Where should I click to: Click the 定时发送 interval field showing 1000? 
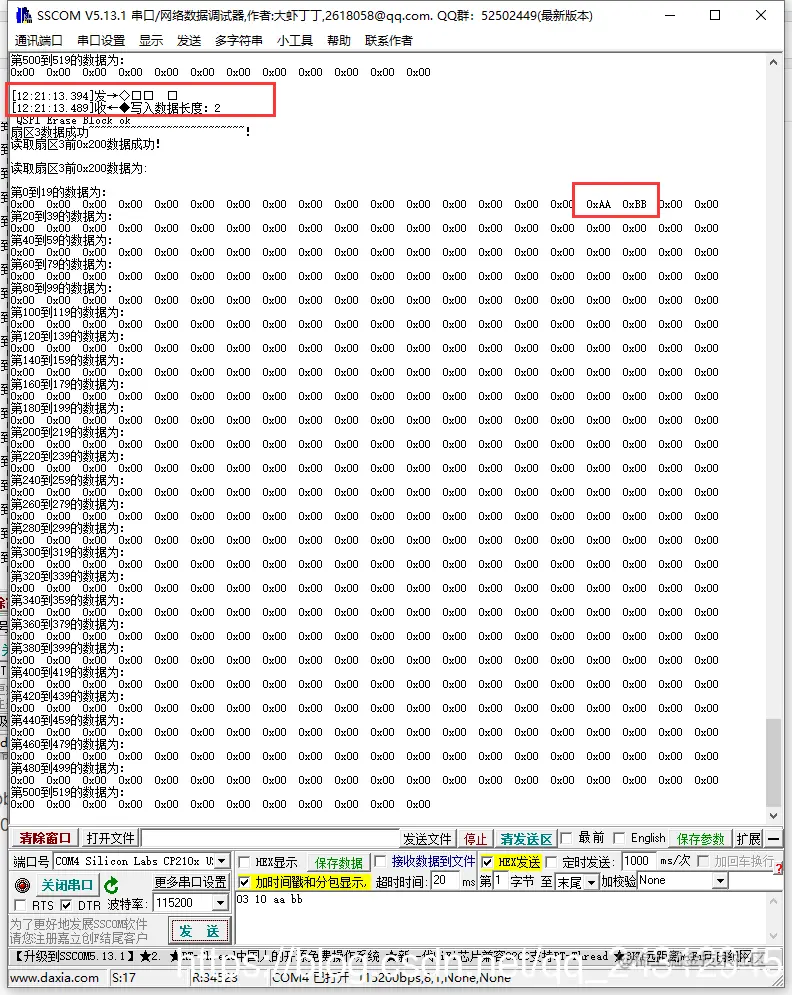click(x=639, y=861)
